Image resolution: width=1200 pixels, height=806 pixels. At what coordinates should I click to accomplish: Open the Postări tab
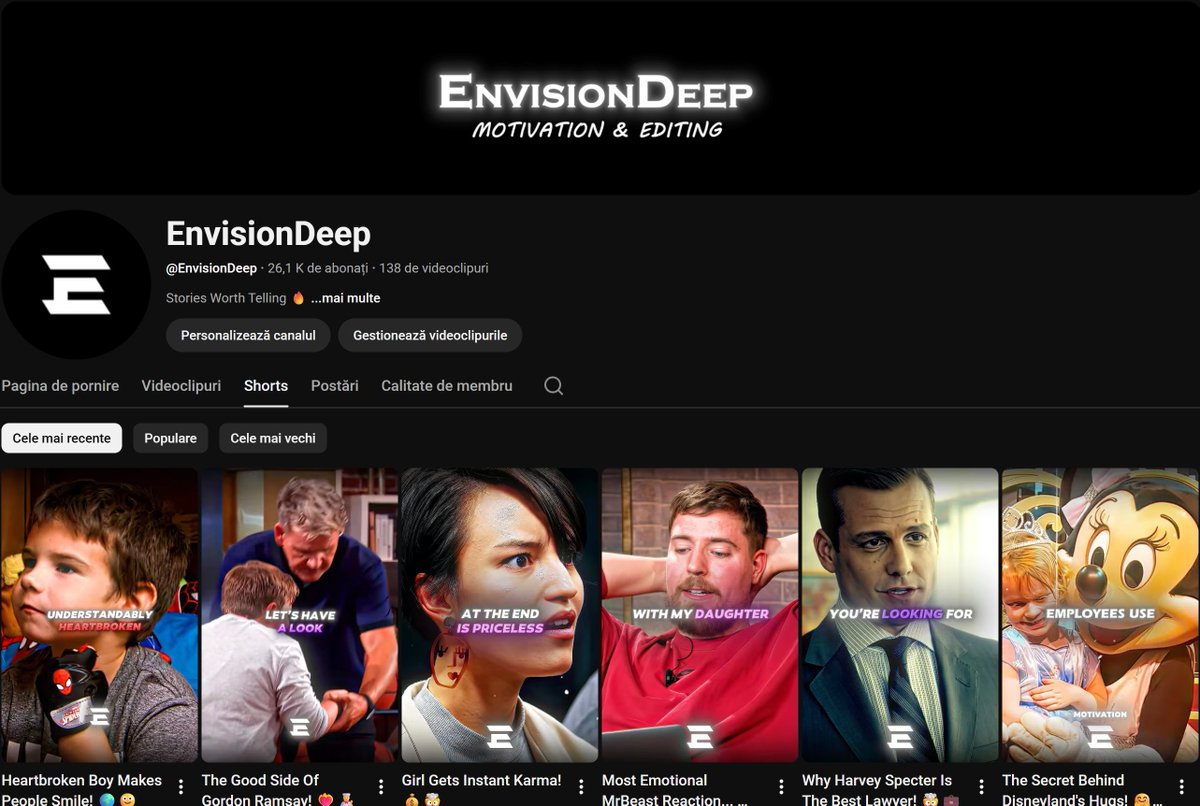point(334,385)
